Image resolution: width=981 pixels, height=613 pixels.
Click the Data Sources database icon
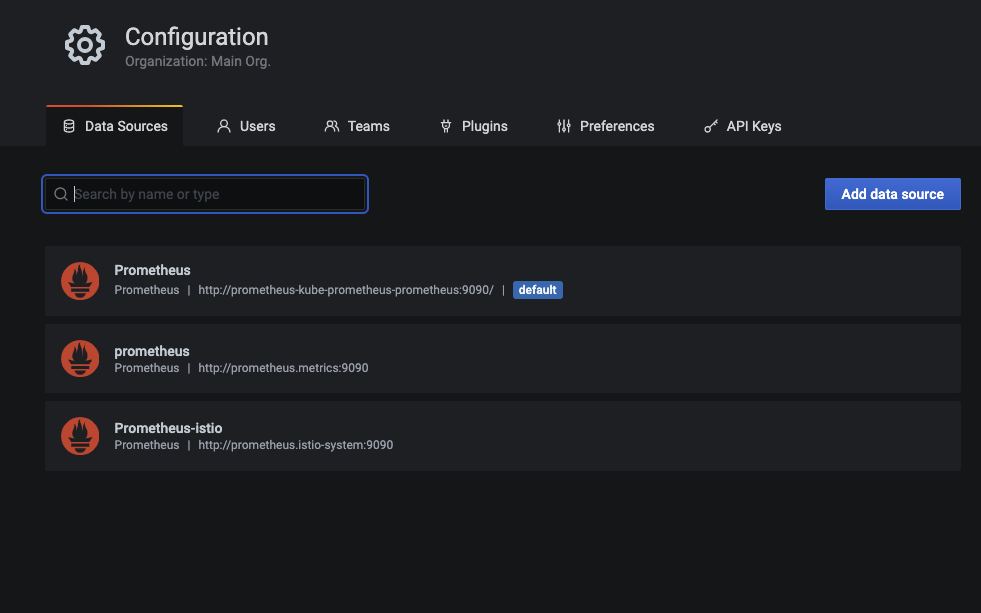point(69,126)
